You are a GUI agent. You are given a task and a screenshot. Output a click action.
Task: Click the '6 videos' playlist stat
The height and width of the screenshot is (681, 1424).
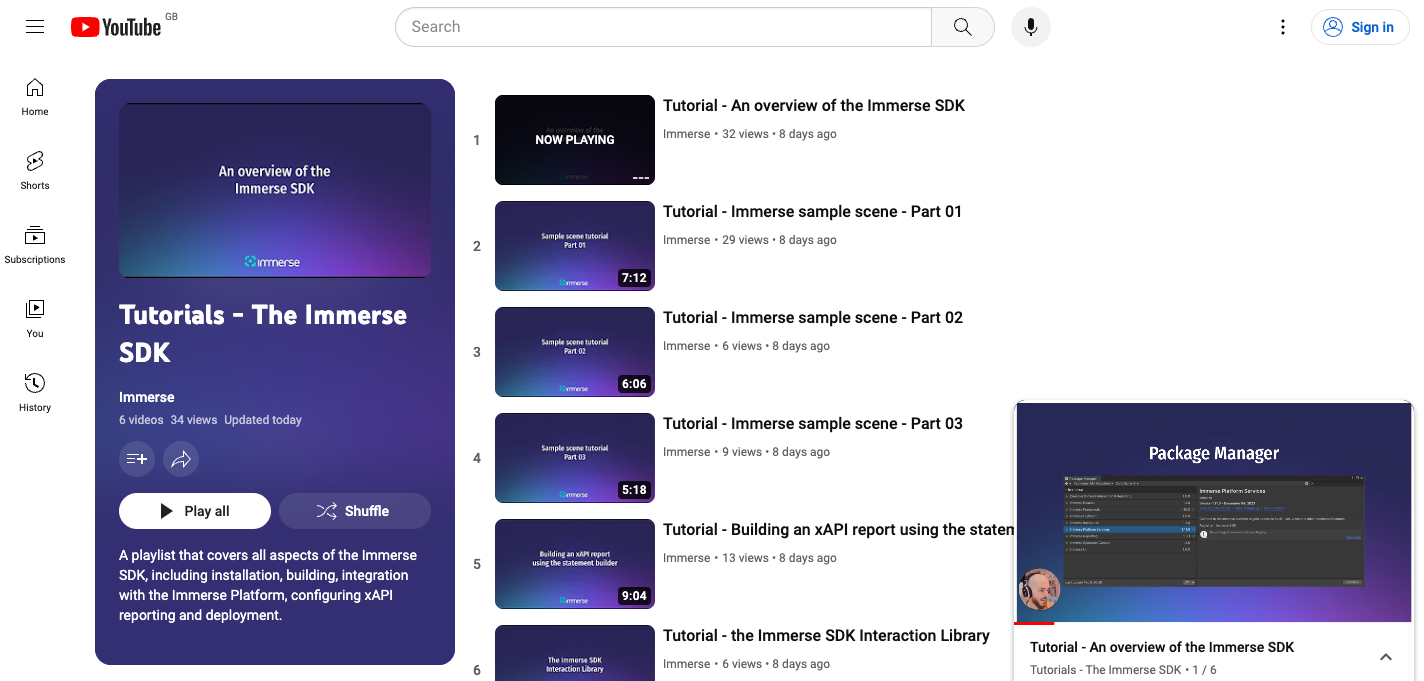(141, 420)
